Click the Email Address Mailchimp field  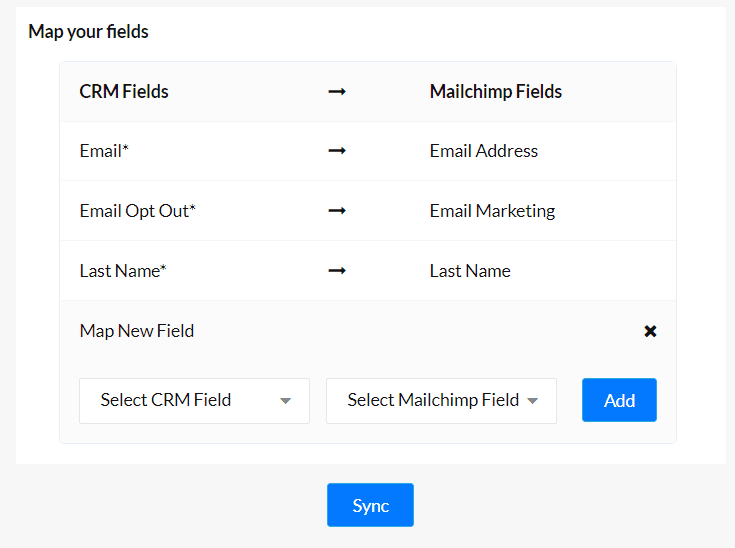(x=484, y=151)
